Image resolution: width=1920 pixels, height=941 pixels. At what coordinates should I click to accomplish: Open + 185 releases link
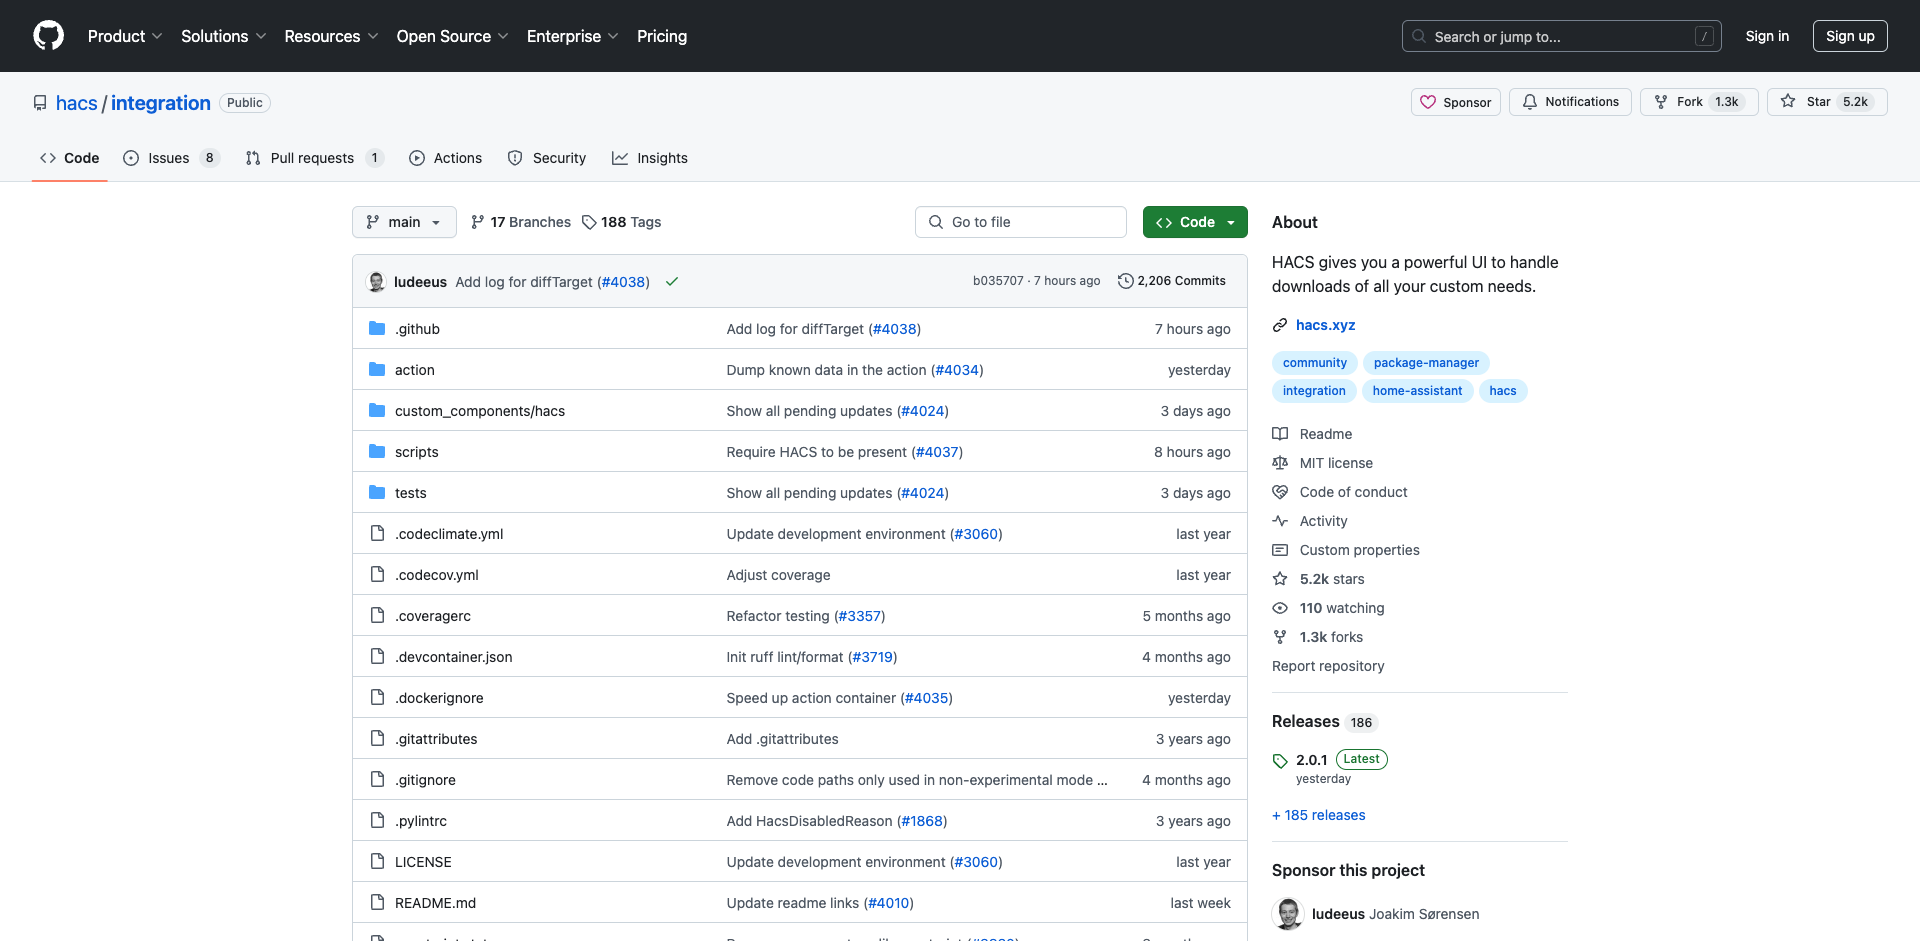pyautogui.click(x=1319, y=815)
